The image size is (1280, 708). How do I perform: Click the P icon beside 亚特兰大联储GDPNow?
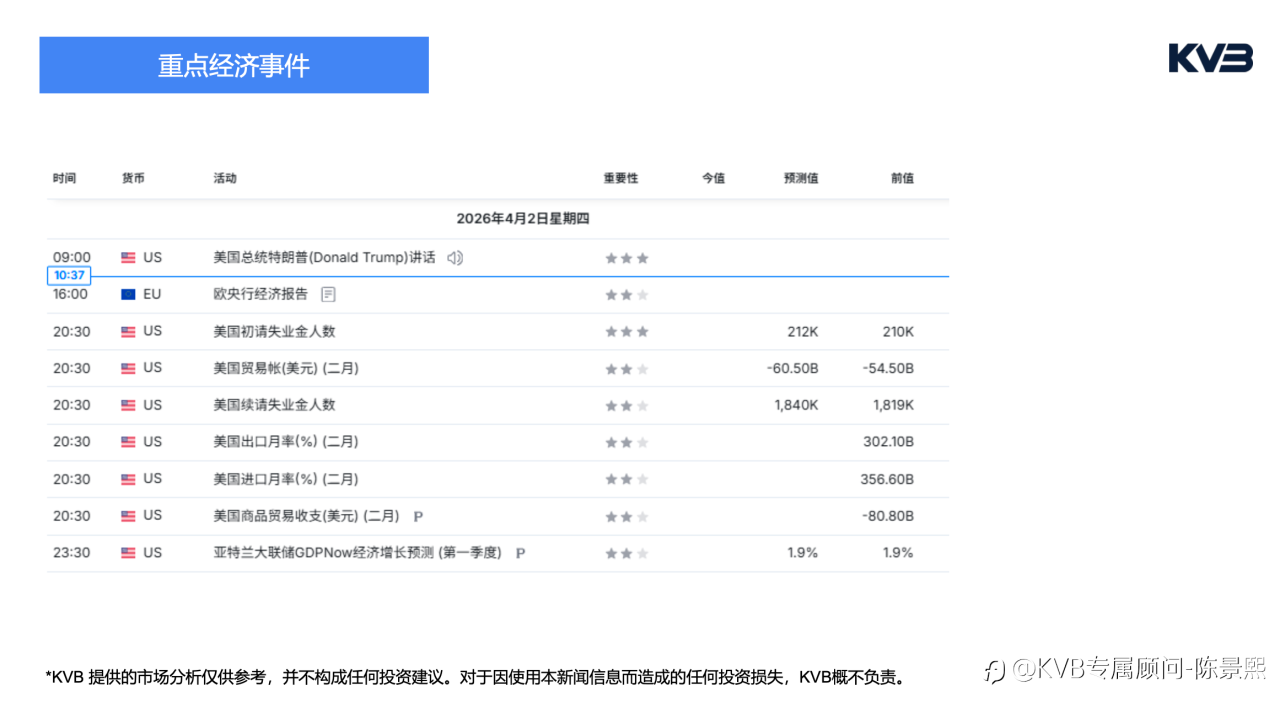(520, 553)
